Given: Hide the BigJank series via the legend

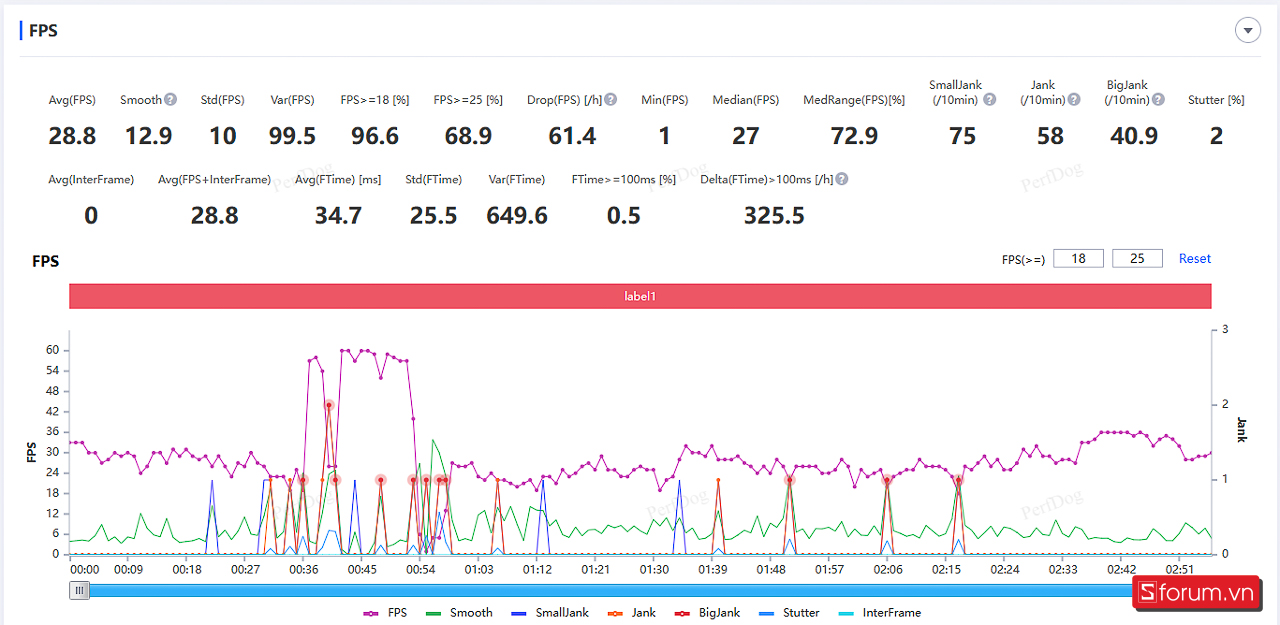Looking at the screenshot, I should (x=708, y=613).
